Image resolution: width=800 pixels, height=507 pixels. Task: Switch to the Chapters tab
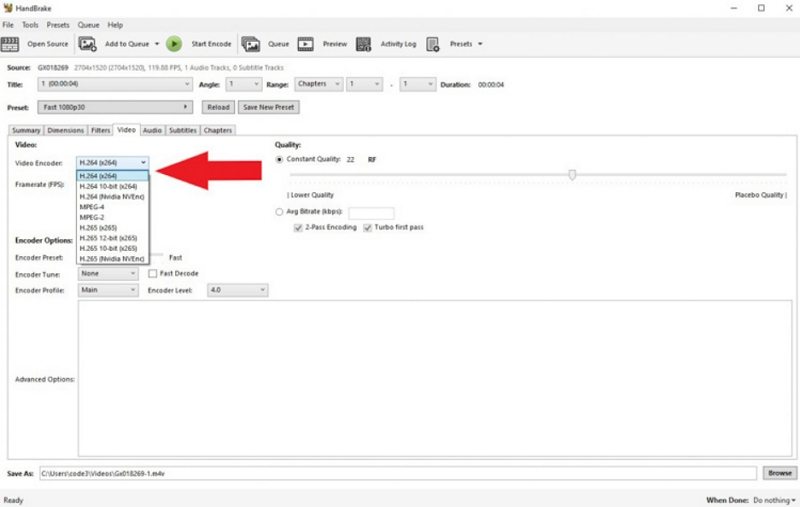click(x=218, y=131)
